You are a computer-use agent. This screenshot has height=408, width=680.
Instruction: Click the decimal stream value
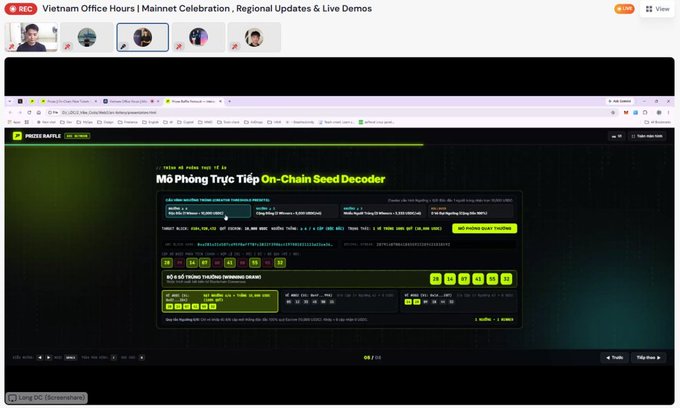(x=413, y=245)
